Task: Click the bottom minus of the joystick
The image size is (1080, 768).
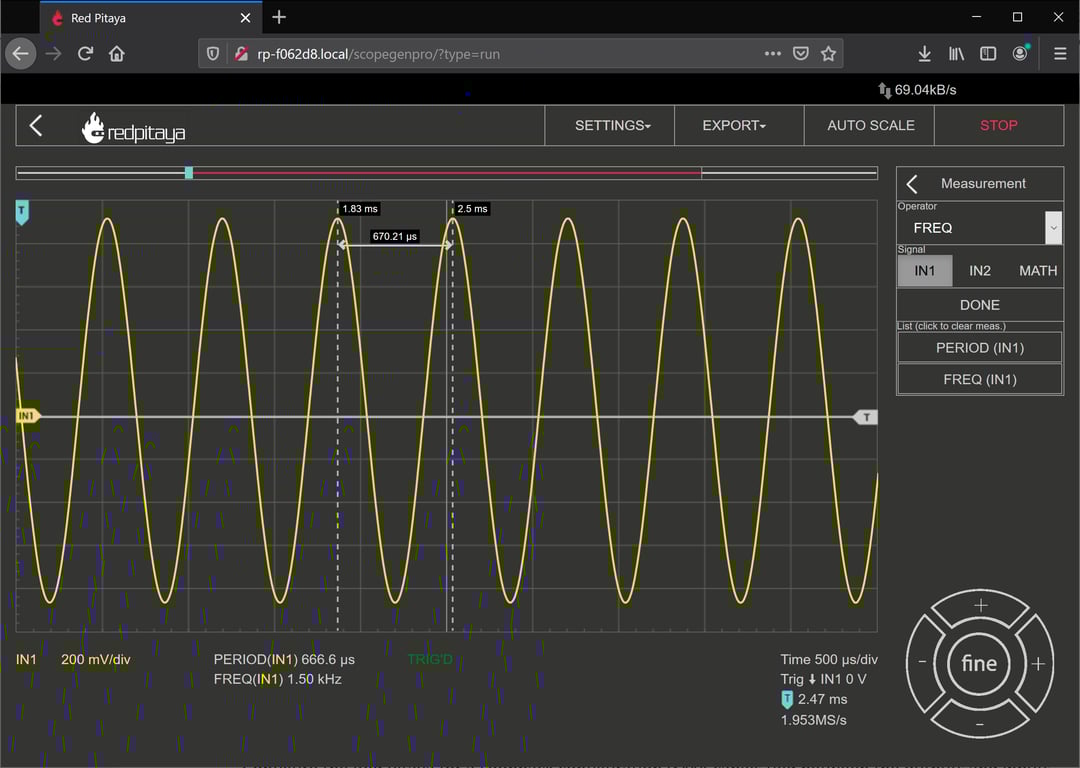Action: point(979,723)
